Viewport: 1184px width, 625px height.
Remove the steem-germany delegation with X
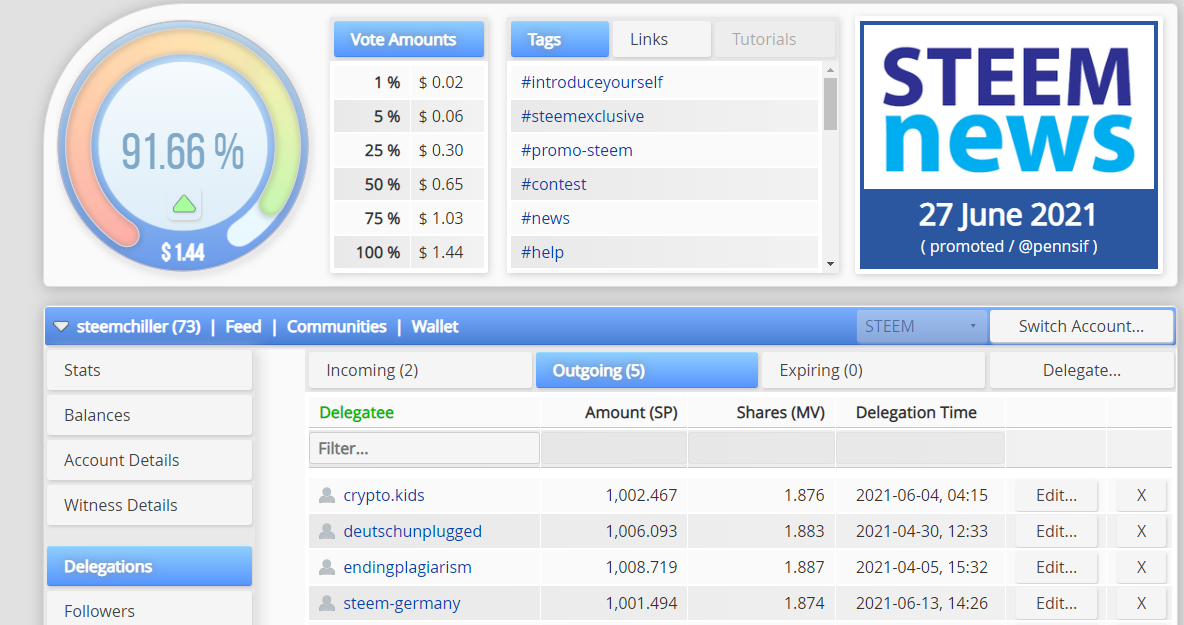(1141, 603)
